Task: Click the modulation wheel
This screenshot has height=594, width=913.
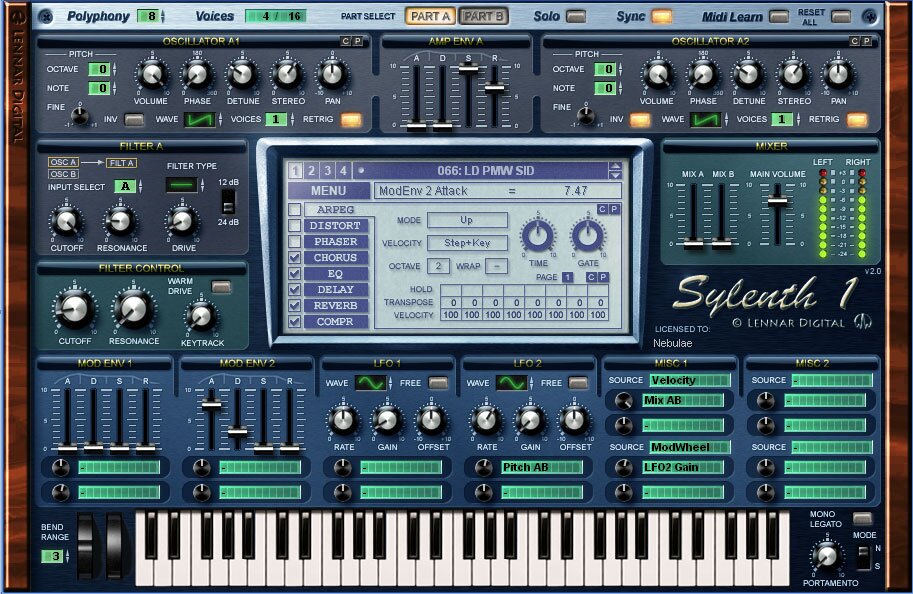Action: pyautogui.click(x=116, y=544)
